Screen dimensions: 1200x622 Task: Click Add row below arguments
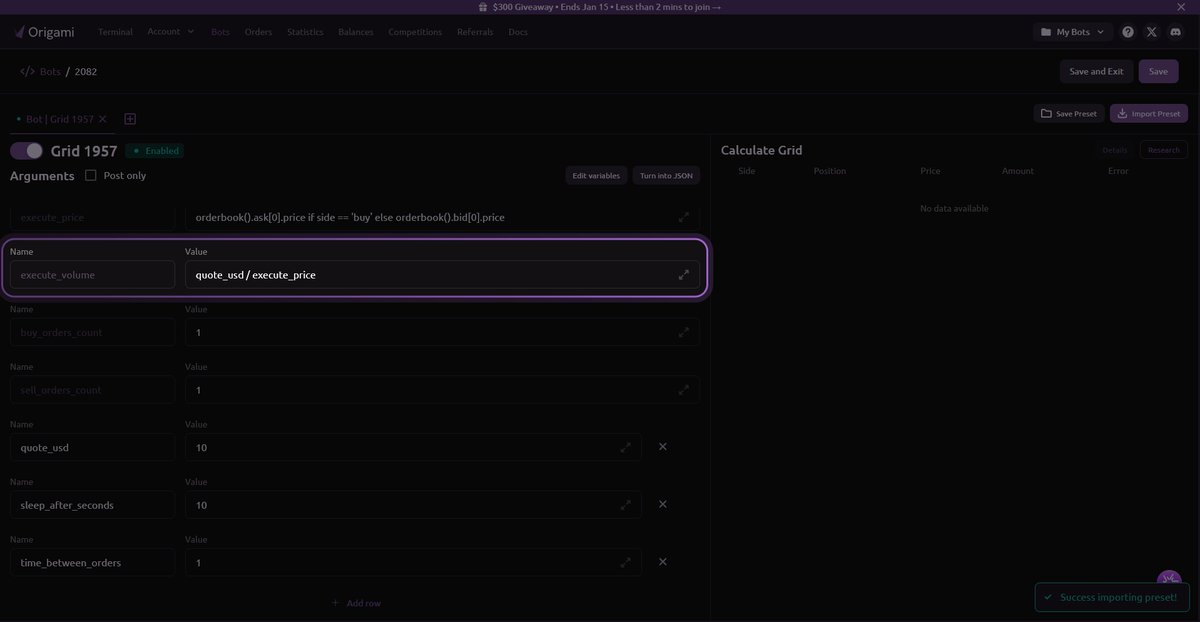pyautogui.click(x=356, y=603)
